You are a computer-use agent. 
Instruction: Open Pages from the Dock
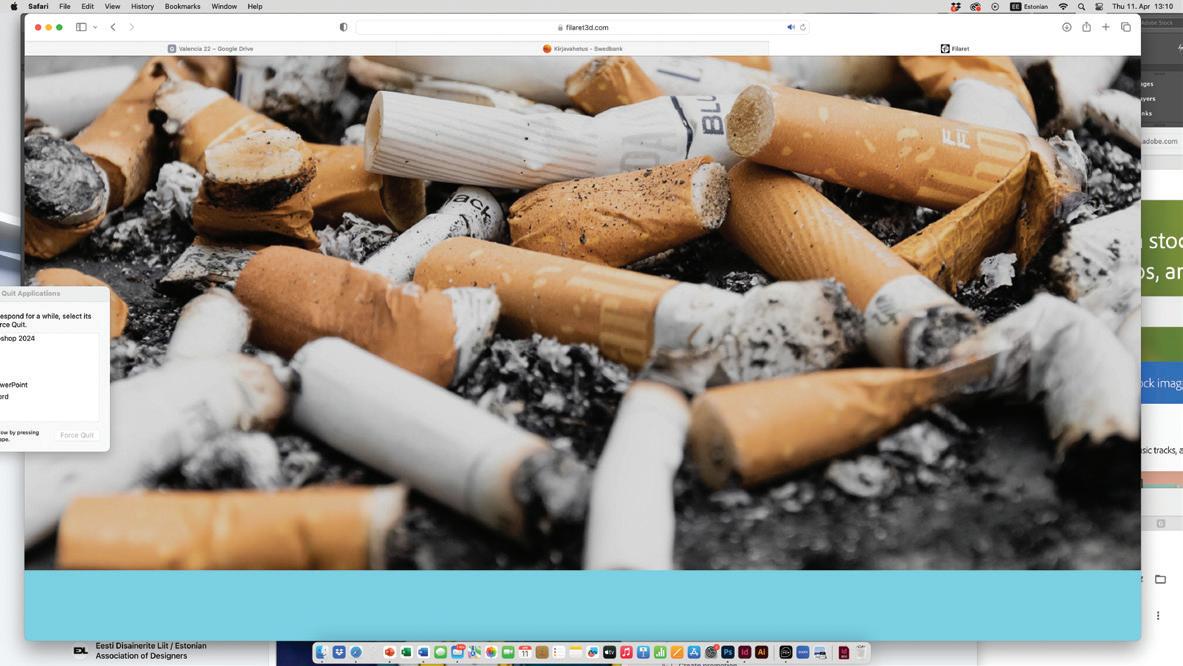coord(677,652)
